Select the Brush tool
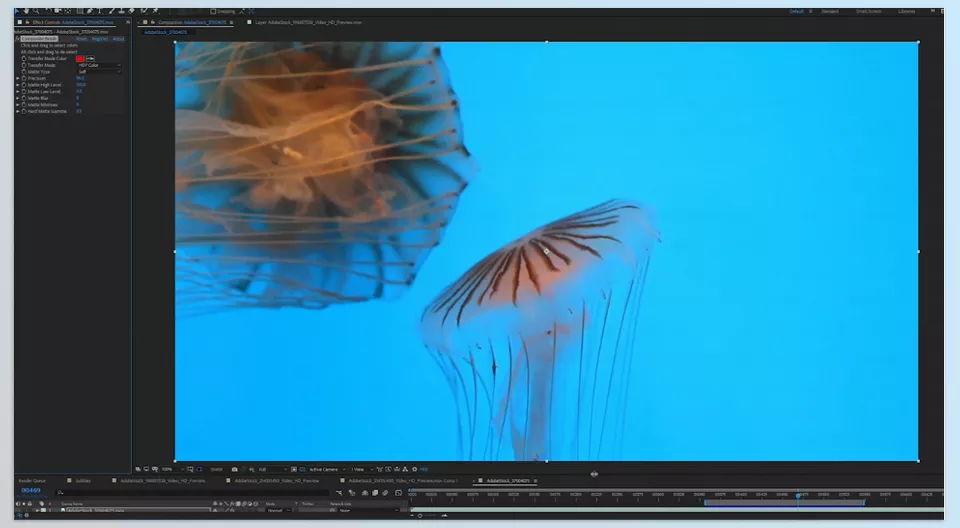Viewport: 960px width, 528px height. 111,11
